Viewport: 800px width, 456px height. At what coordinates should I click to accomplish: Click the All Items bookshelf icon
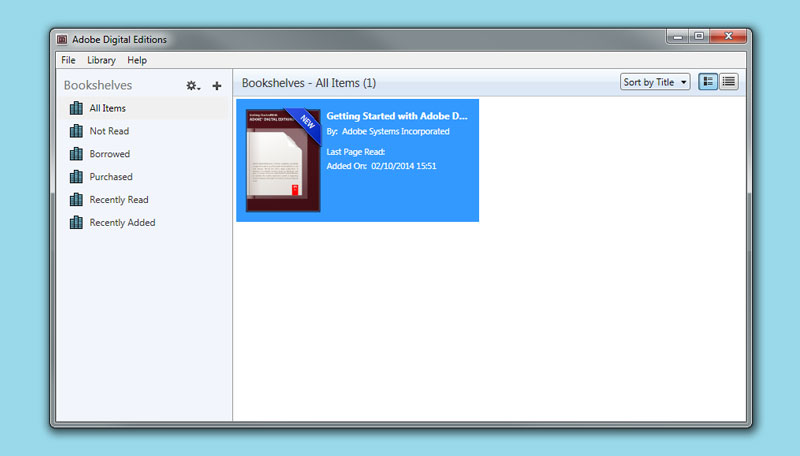(x=76, y=108)
